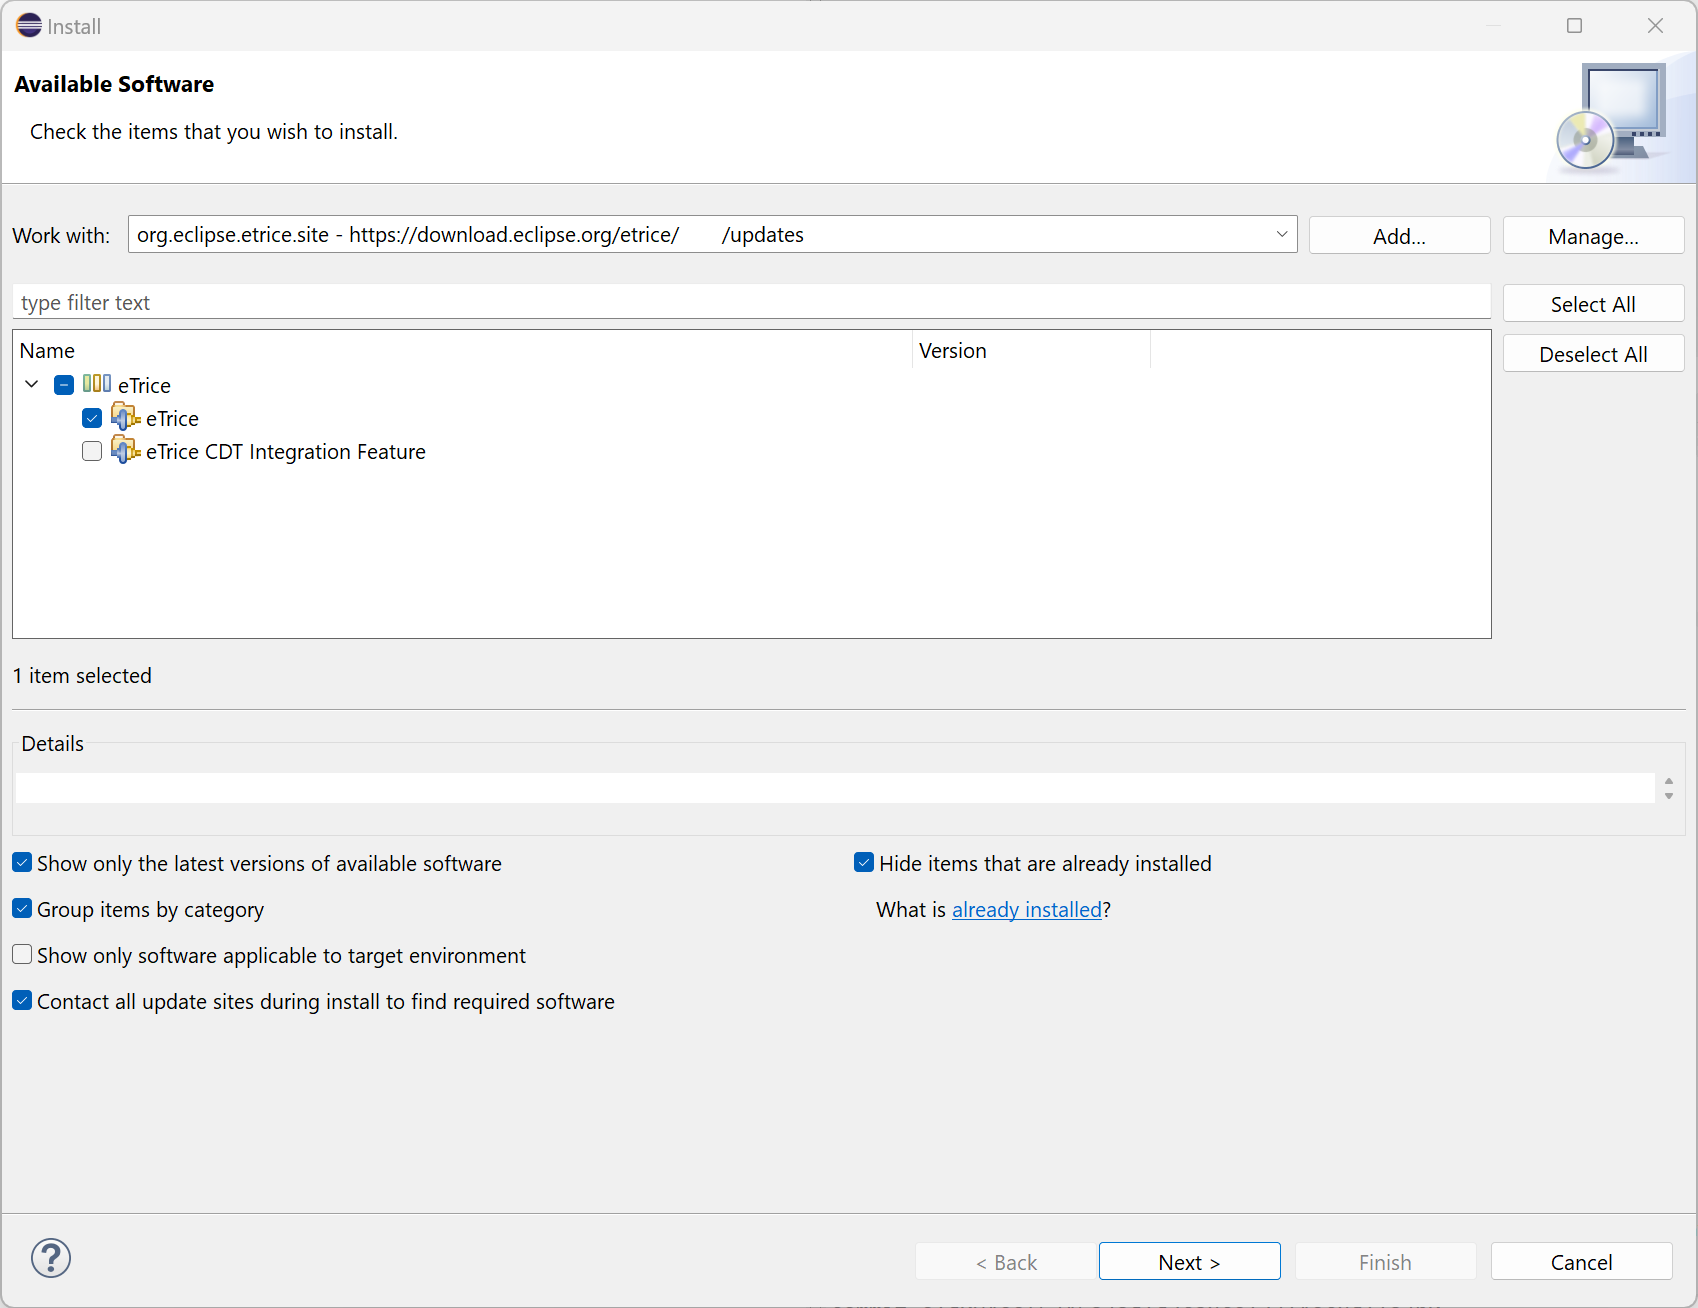
Task: Click the Details text area
Action: tap(835, 787)
